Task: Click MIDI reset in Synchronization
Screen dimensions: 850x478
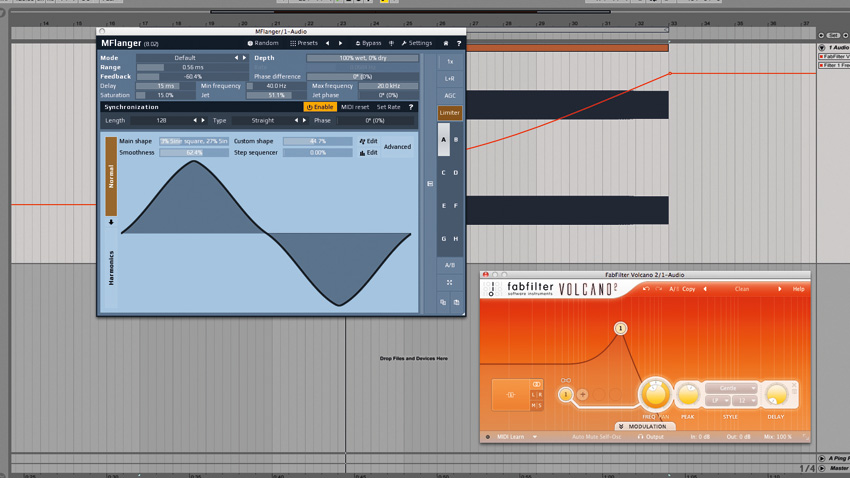Action: point(355,107)
